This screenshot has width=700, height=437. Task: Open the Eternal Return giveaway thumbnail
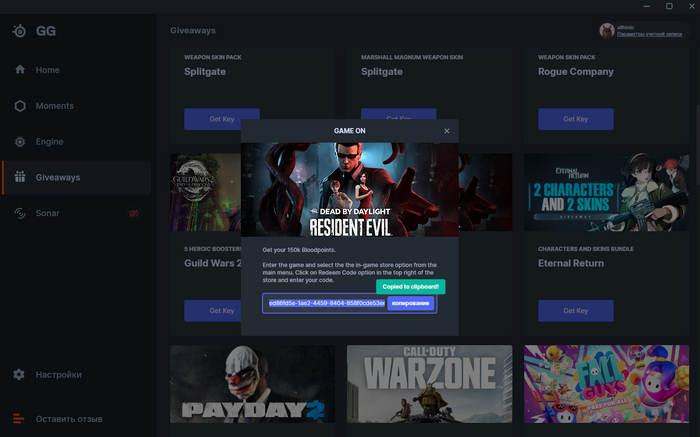pyautogui.click(x=606, y=192)
